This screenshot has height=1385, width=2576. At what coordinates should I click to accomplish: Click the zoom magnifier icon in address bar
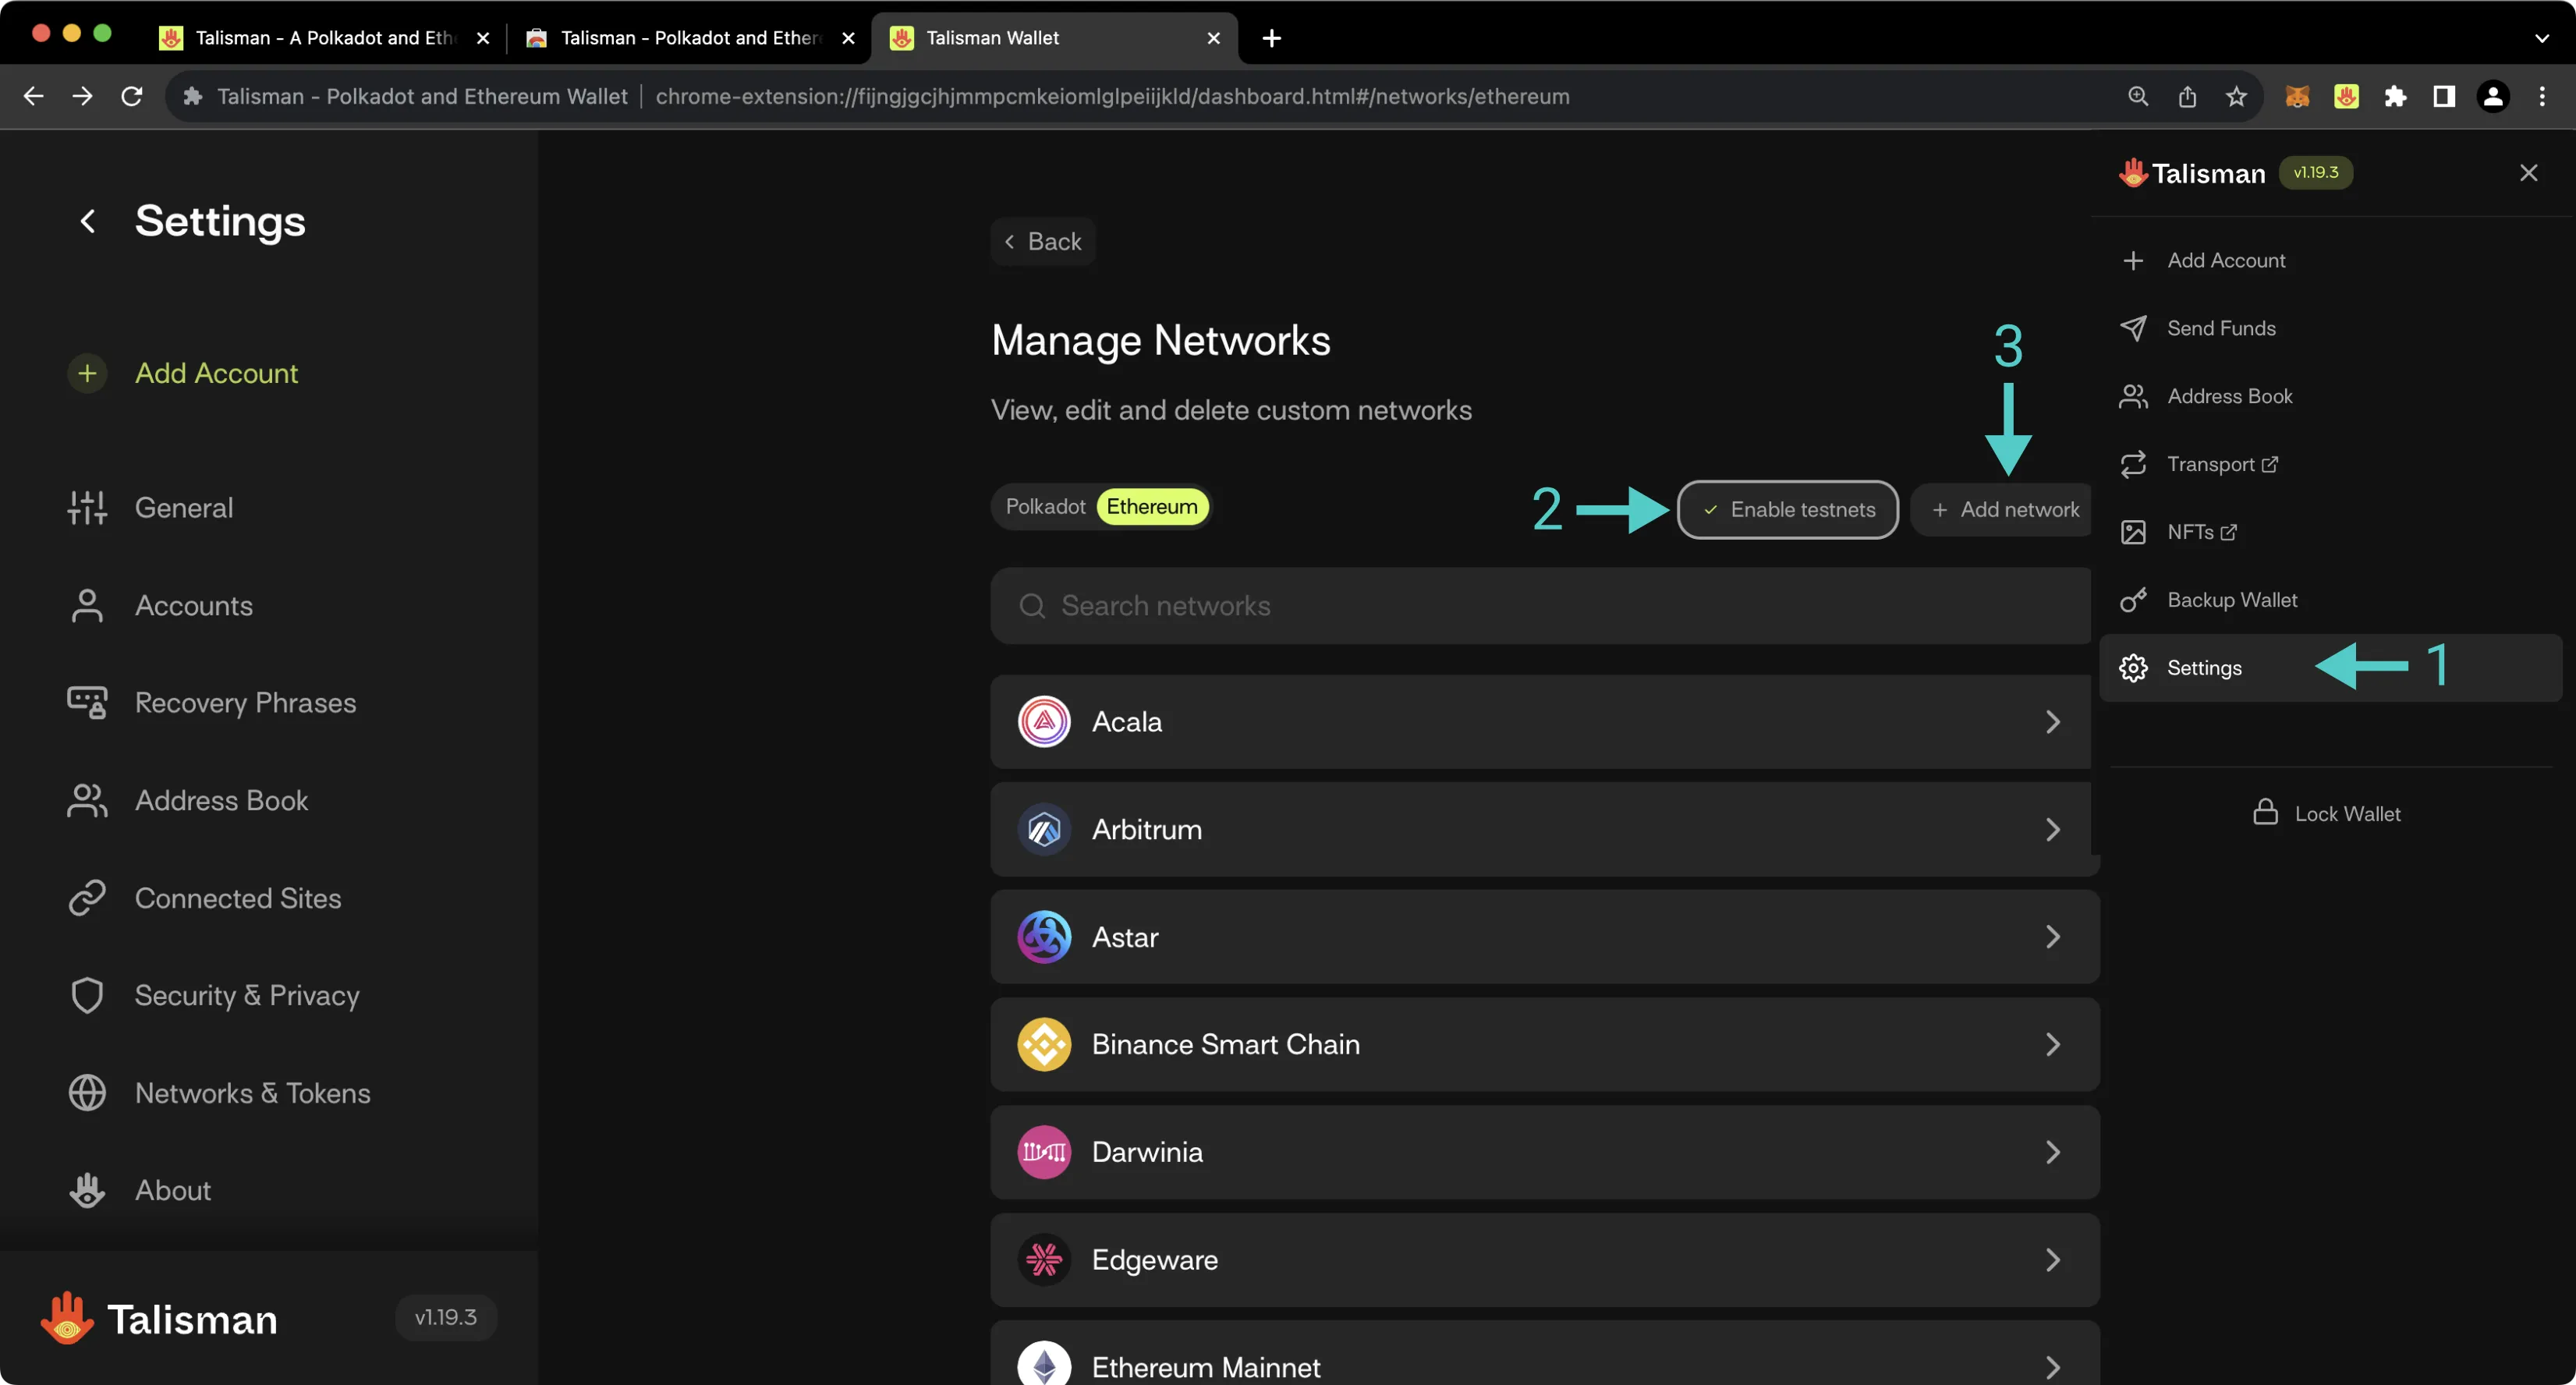click(x=2138, y=96)
